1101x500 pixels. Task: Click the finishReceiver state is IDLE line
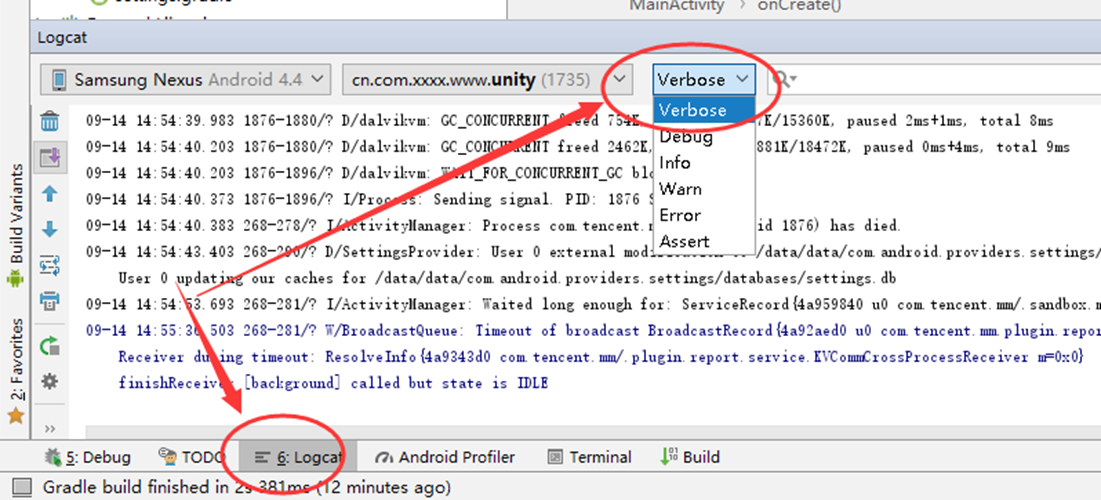click(333, 383)
